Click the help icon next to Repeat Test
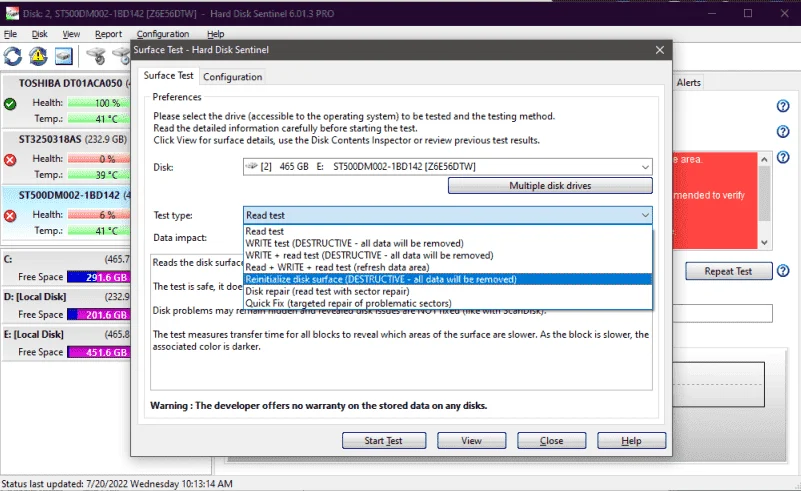Viewport: 801px width, 491px height. [x=783, y=271]
